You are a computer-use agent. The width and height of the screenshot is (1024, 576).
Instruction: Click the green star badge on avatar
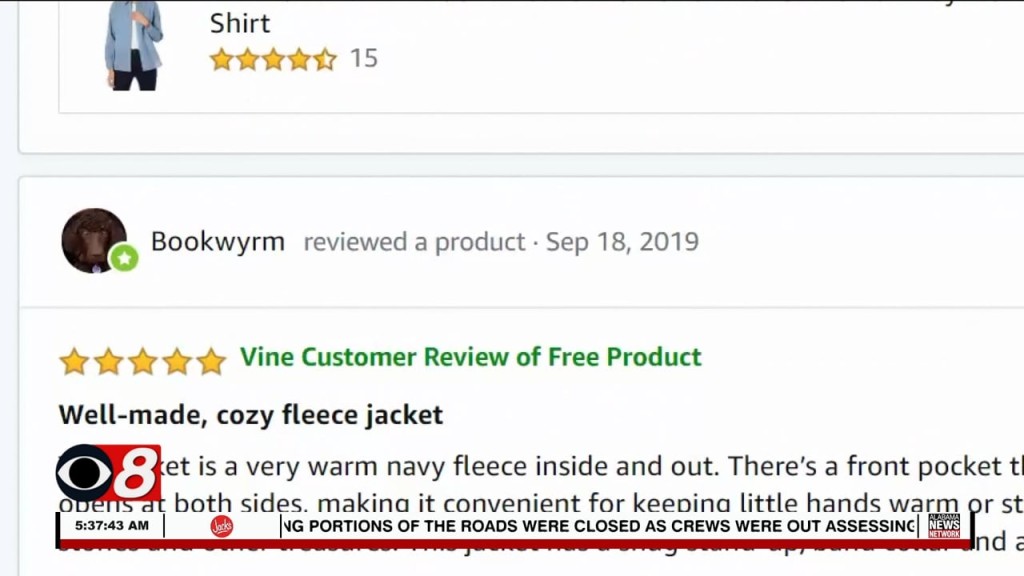124,258
